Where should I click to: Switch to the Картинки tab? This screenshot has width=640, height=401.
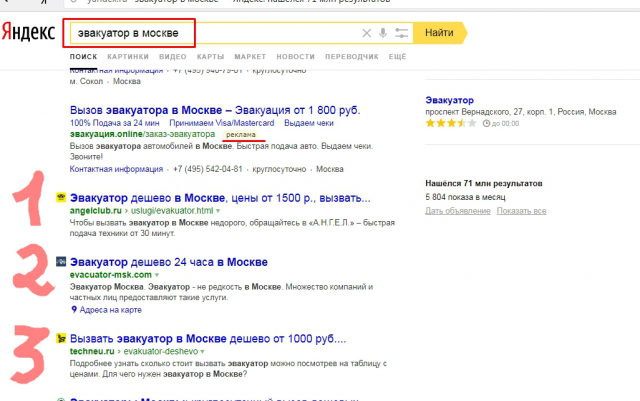[x=128, y=57]
